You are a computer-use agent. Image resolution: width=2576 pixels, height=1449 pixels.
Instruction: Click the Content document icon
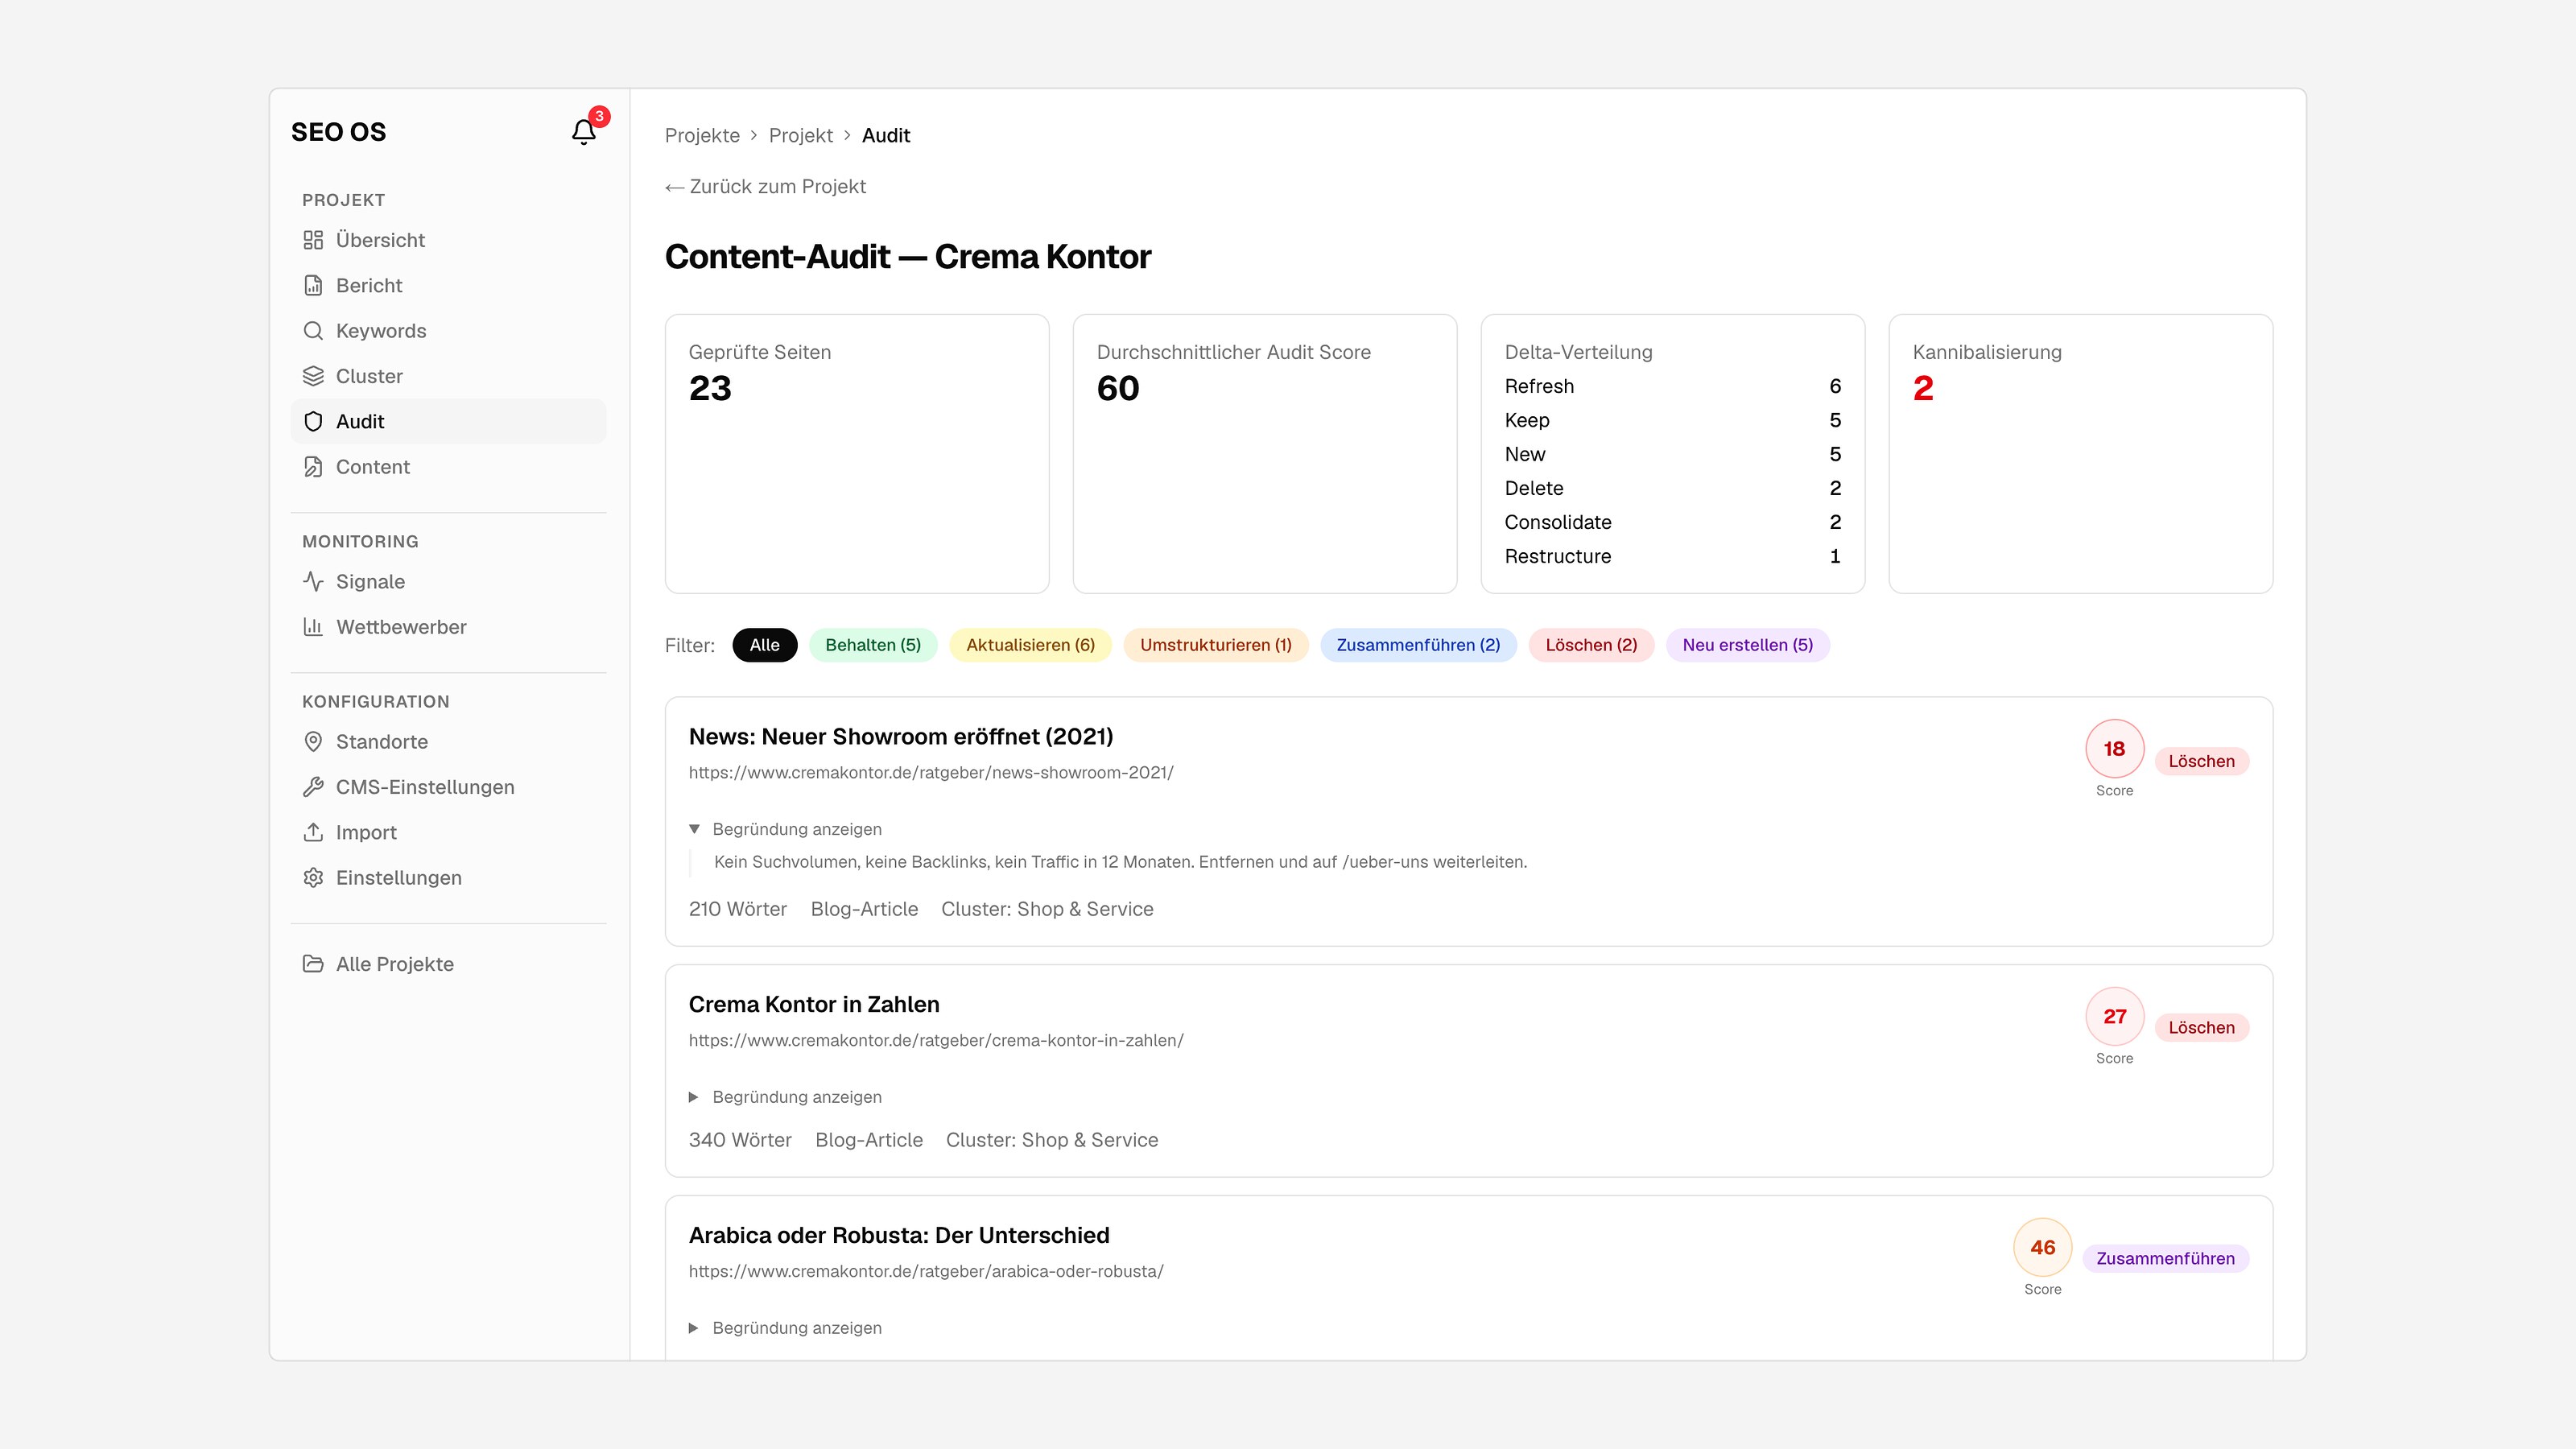coord(313,467)
